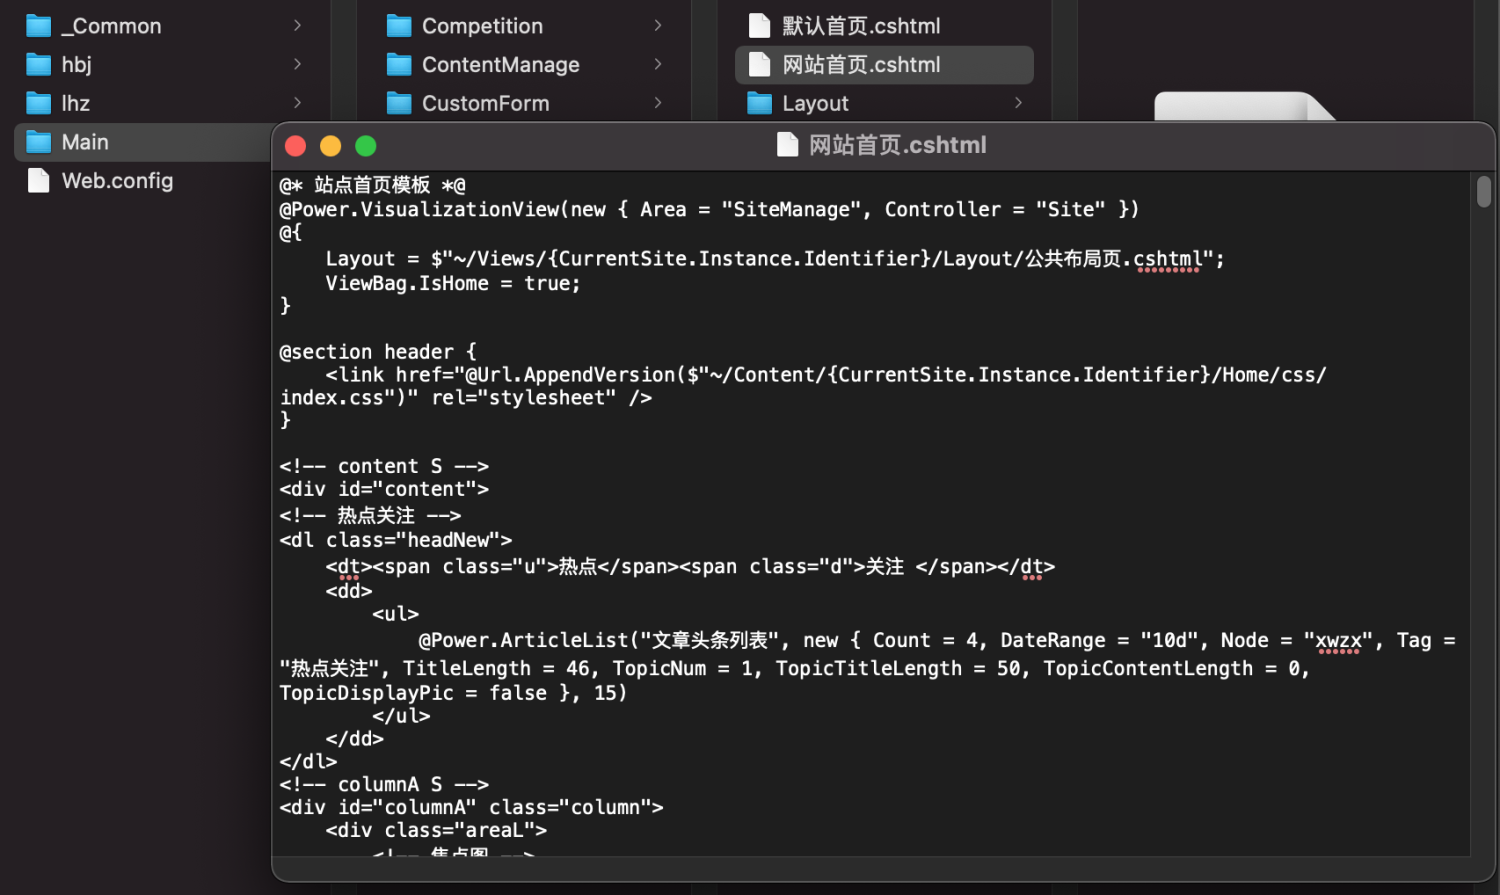Click the Competition folder icon
Image resolution: width=1500 pixels, height=895 pixels.
[399, 26]
